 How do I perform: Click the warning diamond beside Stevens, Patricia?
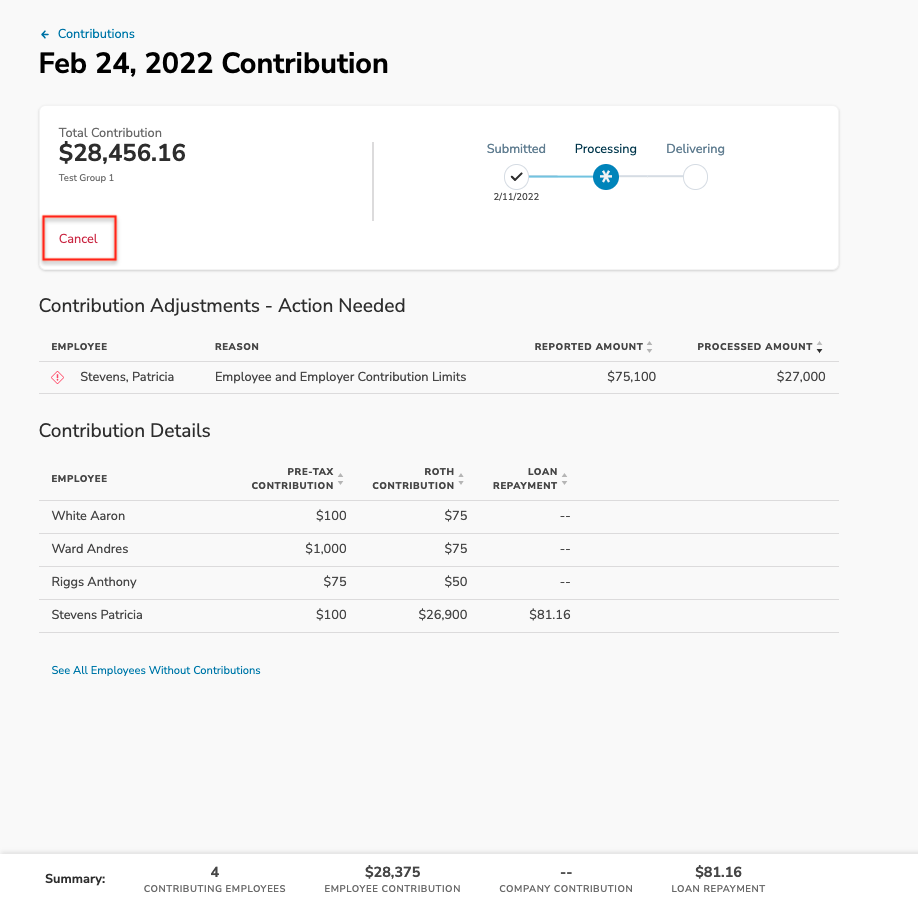coord(57,377)
